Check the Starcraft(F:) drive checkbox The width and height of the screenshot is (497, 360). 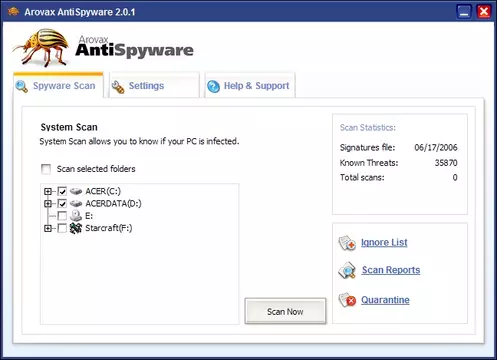62,228
